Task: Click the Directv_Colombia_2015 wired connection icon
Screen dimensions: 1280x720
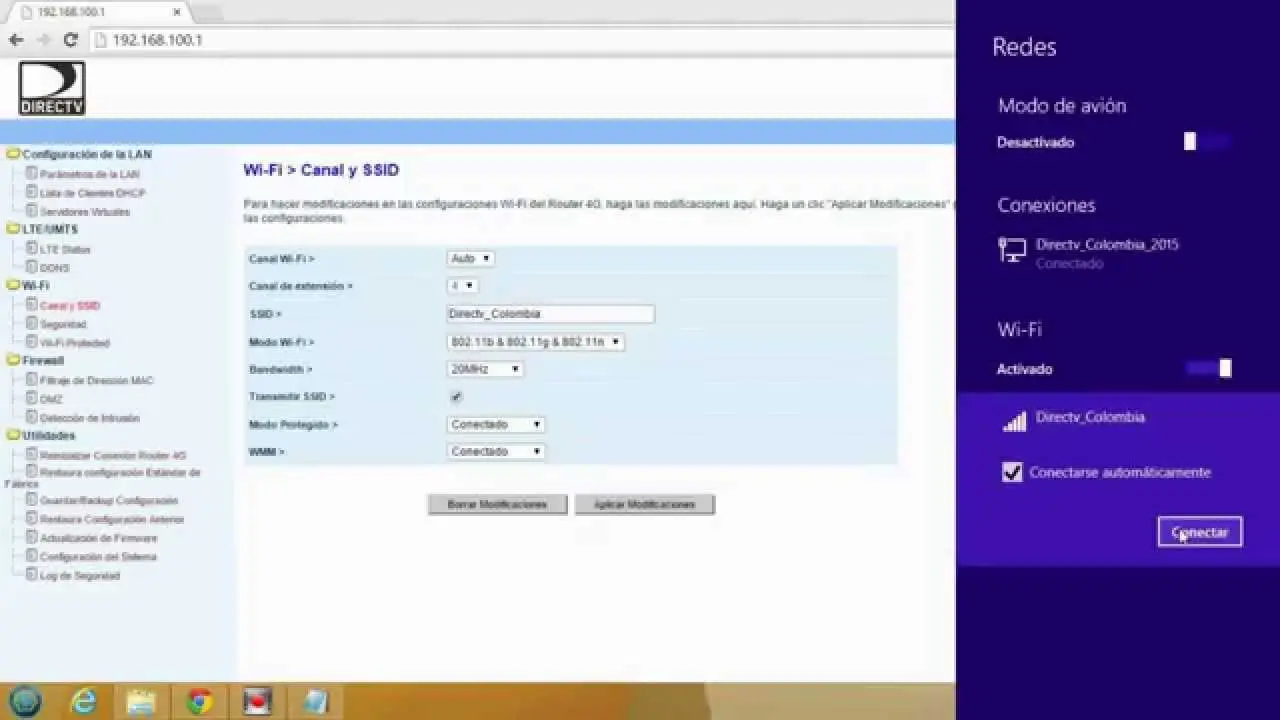Action: [x=1012, y=250]
